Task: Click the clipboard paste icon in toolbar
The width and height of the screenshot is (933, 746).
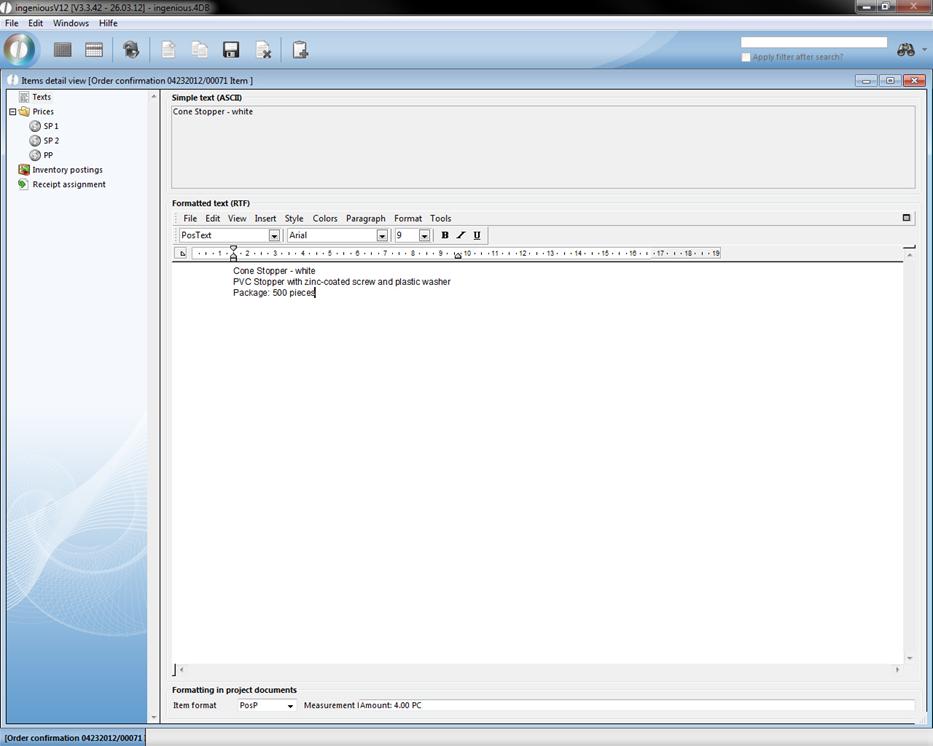Action: 300,50
